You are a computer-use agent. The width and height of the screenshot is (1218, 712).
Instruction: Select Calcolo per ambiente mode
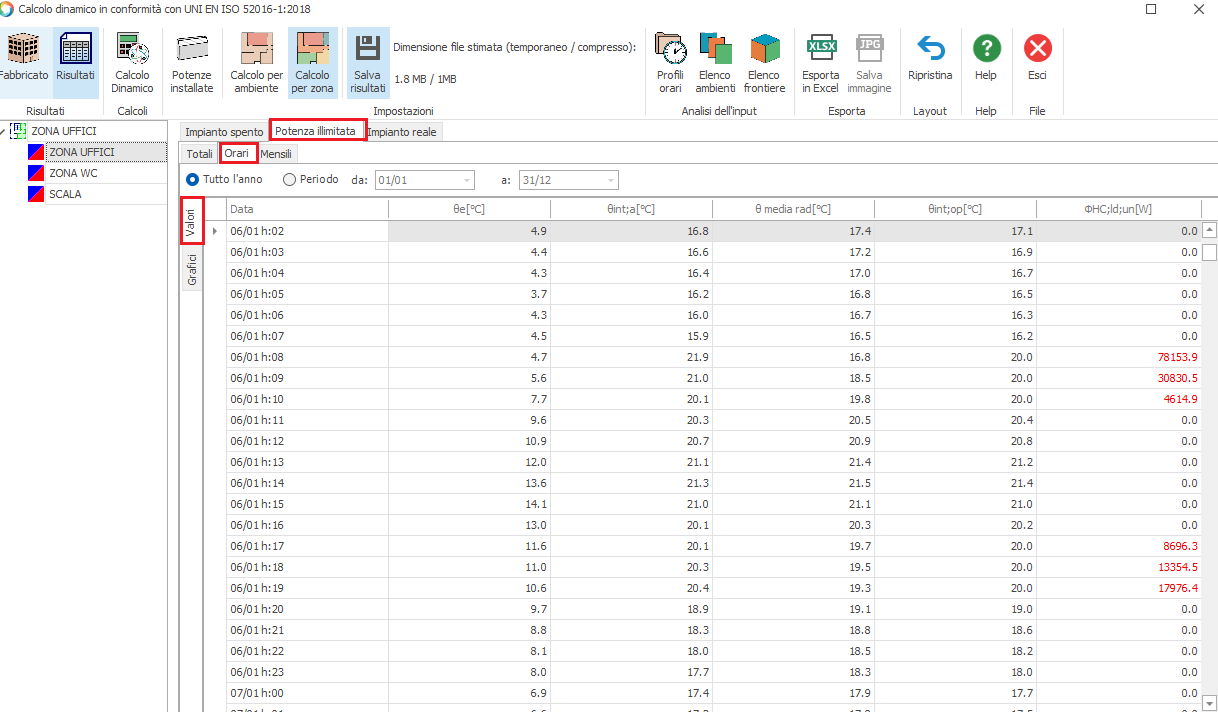coord(256,62)
